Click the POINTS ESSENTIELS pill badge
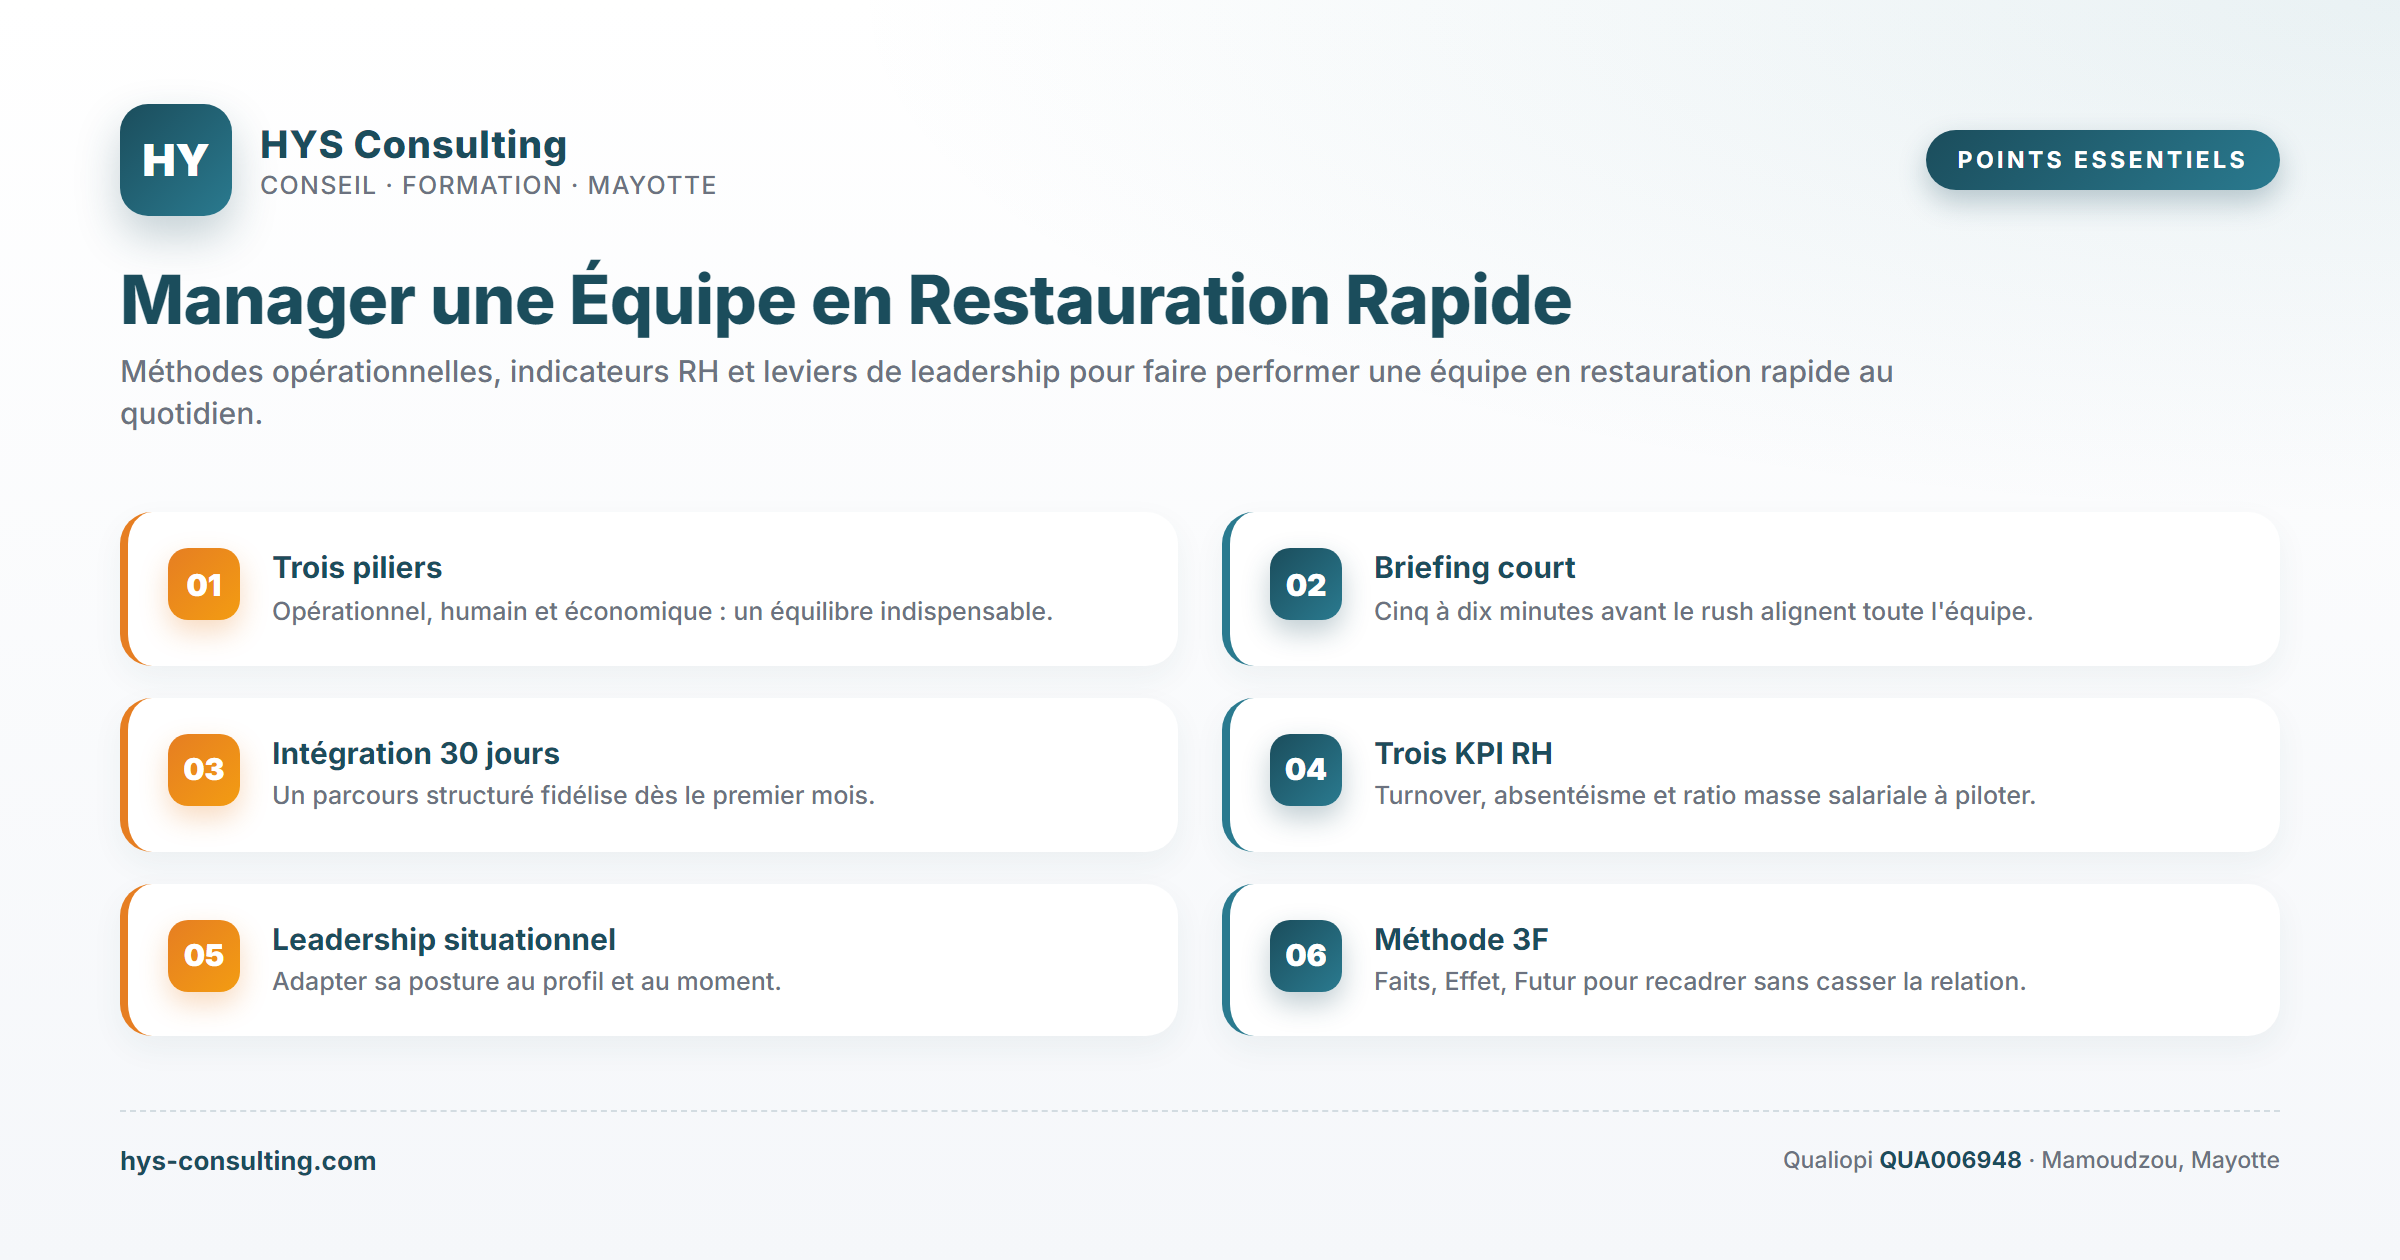 coord(2102,160)
